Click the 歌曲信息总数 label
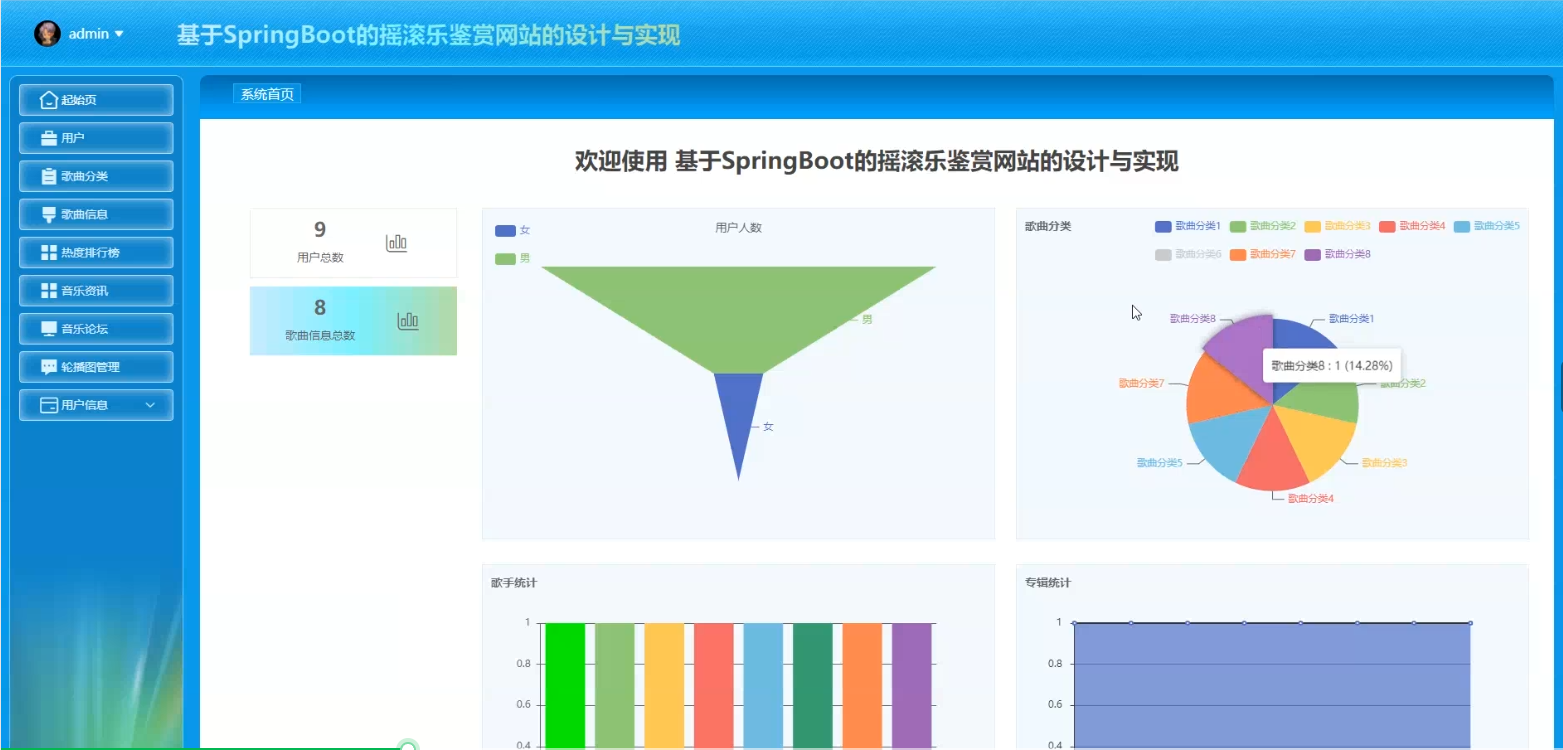This screenshot has width=1563, height=750. point(320,335)
